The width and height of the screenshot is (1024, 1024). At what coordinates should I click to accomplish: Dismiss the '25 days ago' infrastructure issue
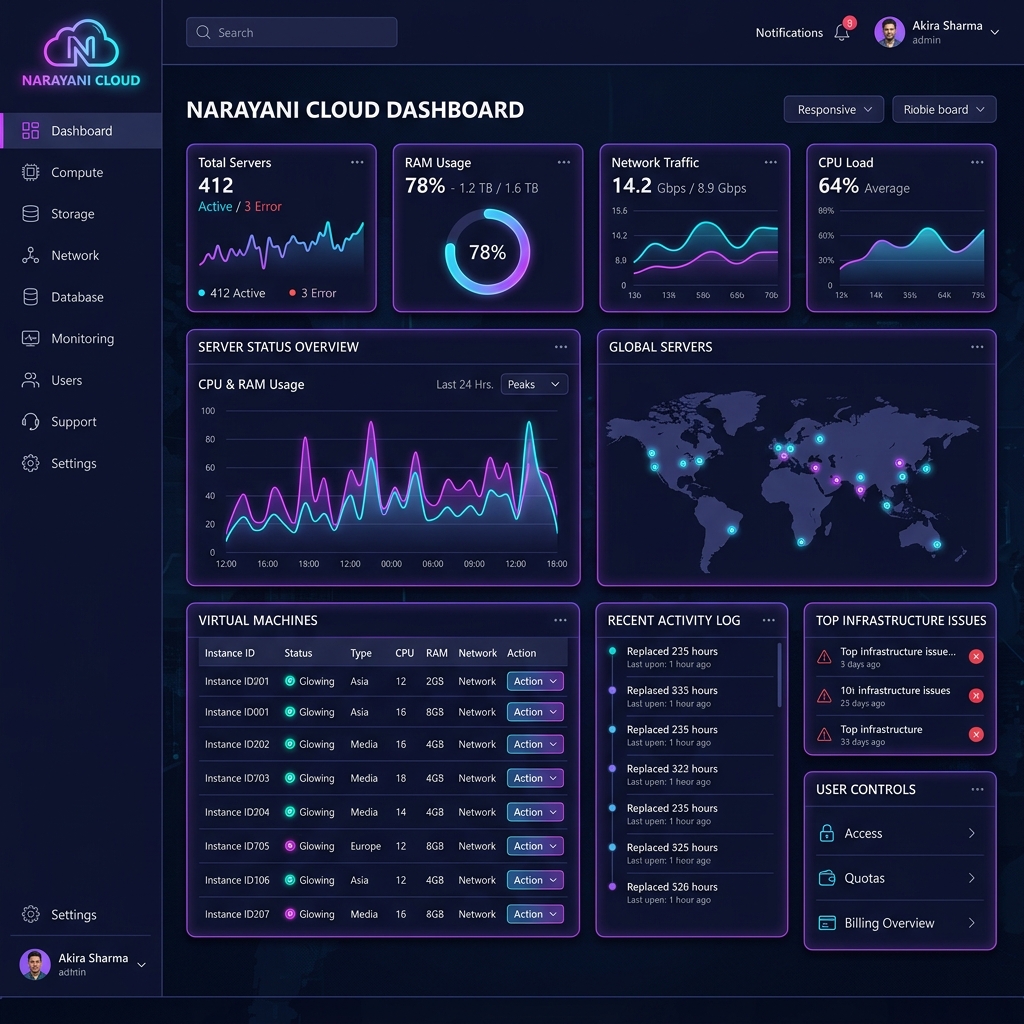[x=976, y=696]
